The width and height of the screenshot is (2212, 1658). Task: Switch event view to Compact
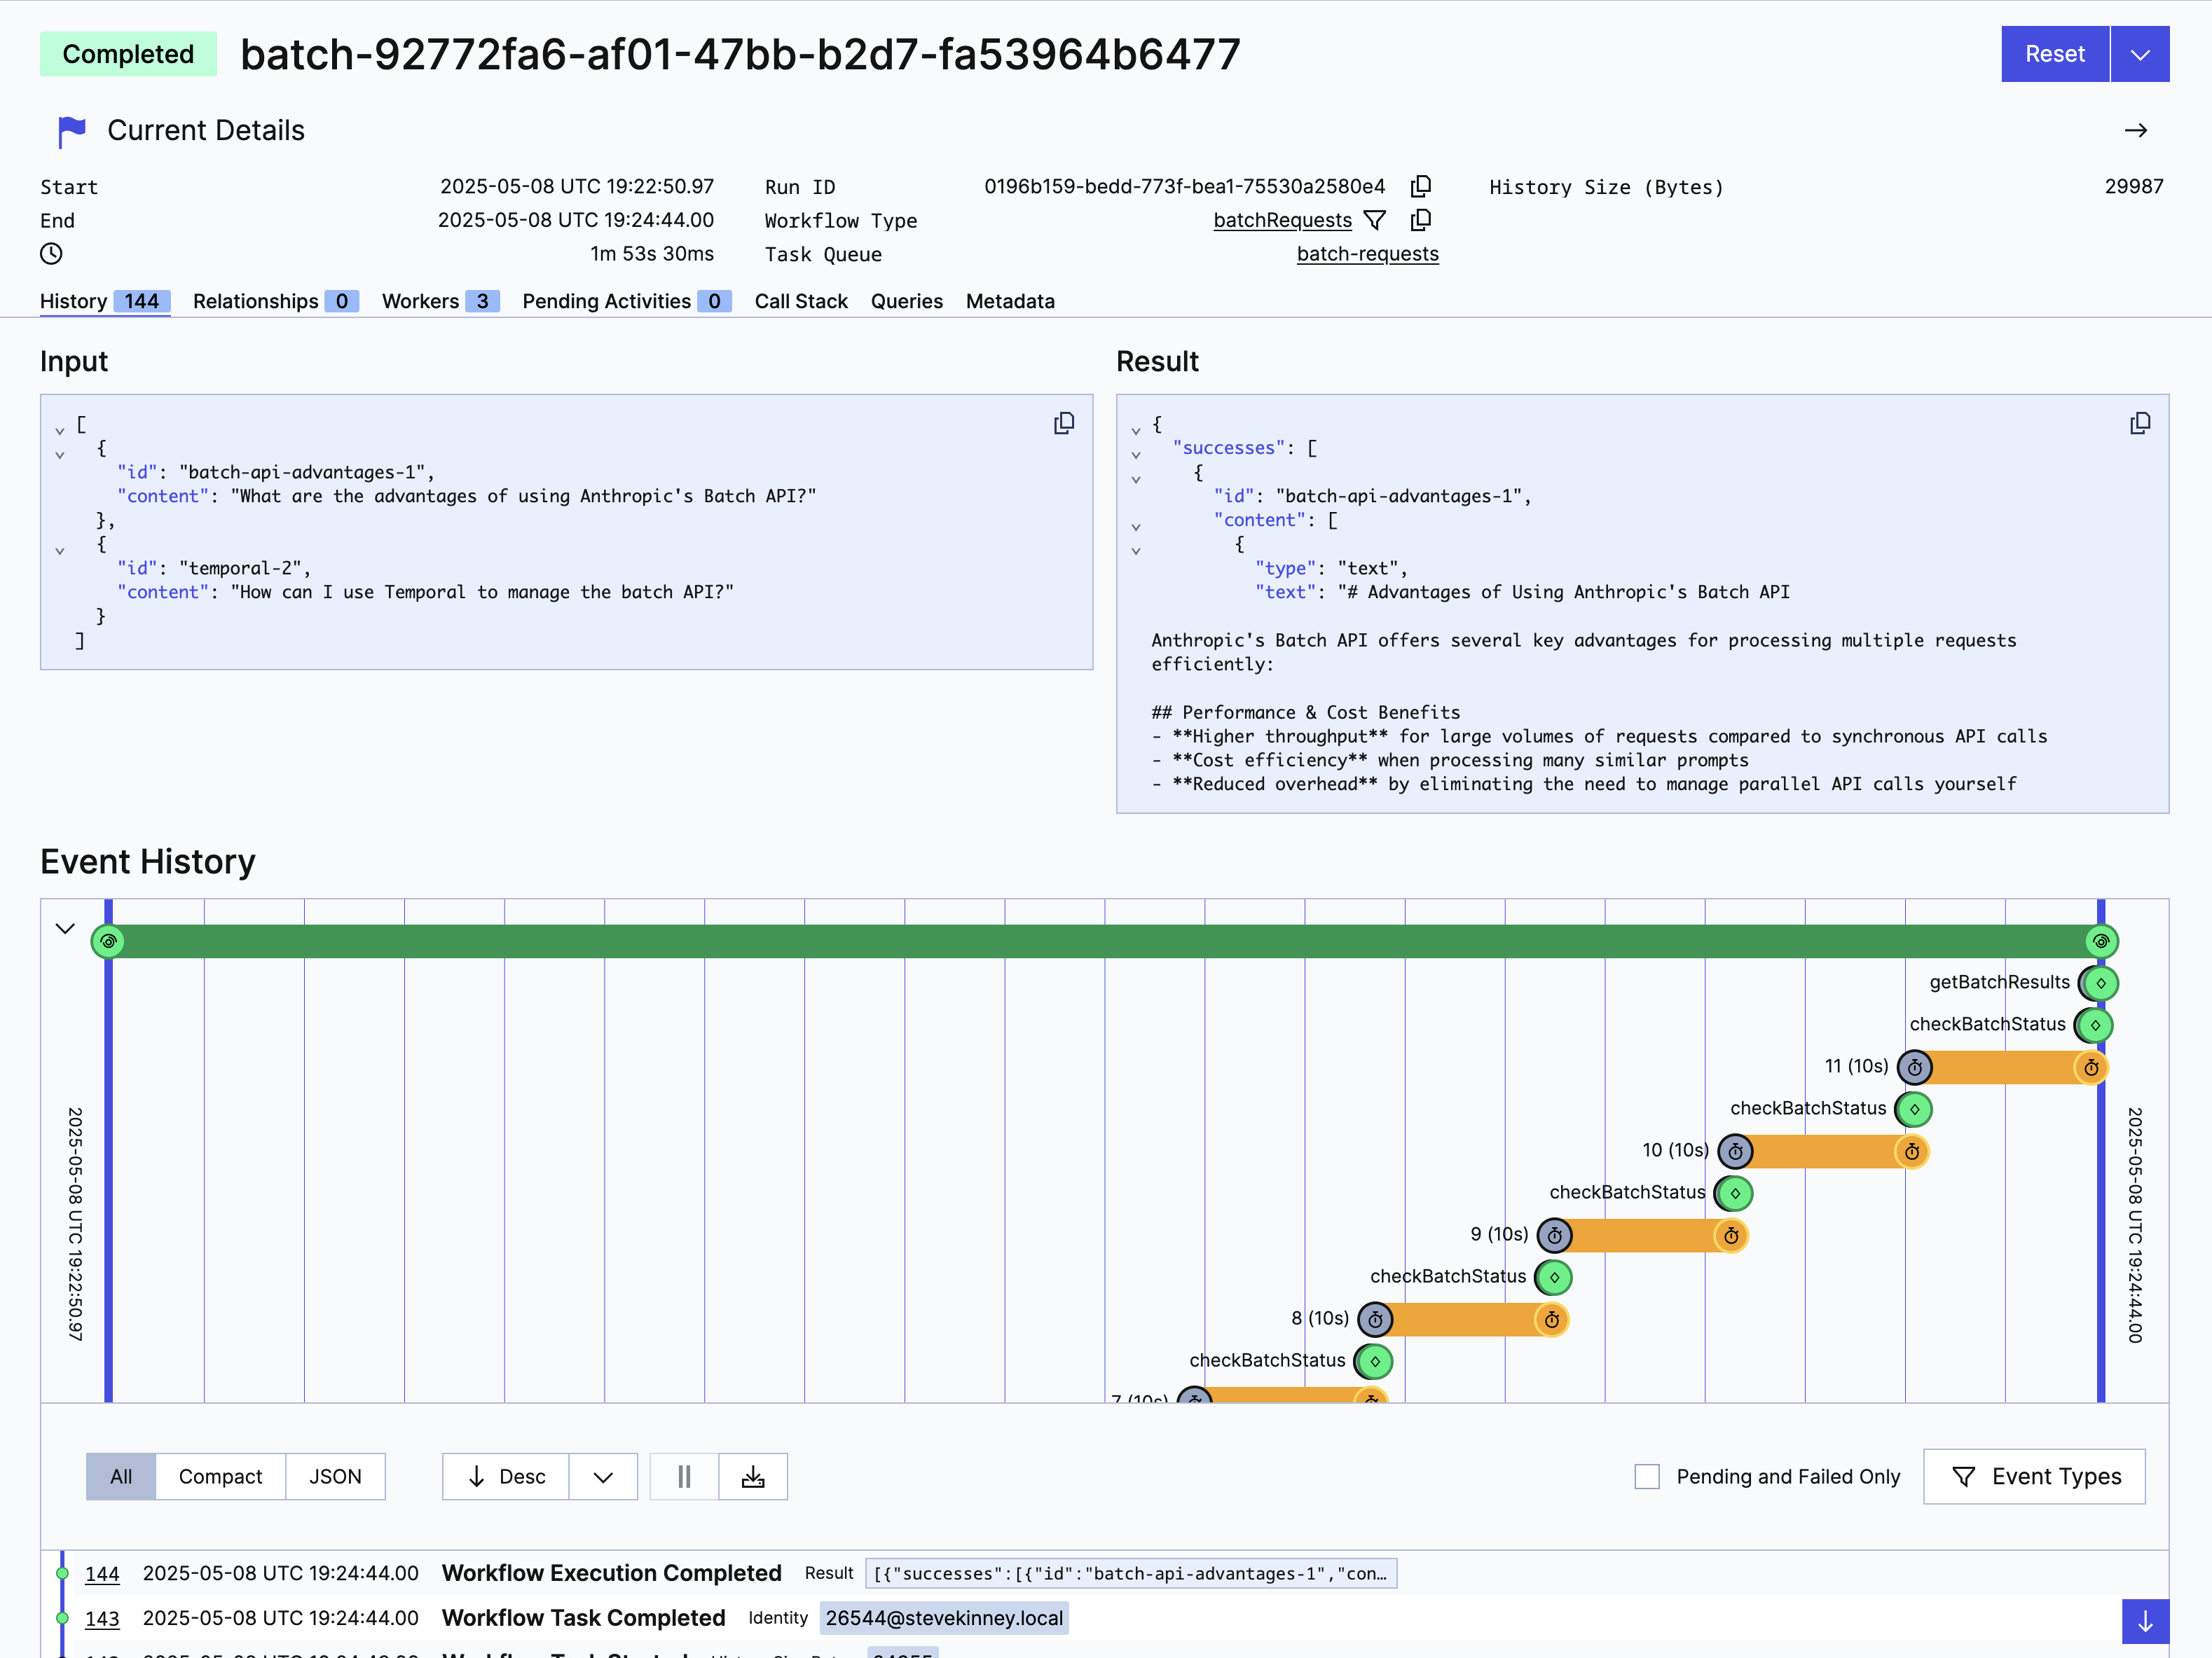(220, 1476)
